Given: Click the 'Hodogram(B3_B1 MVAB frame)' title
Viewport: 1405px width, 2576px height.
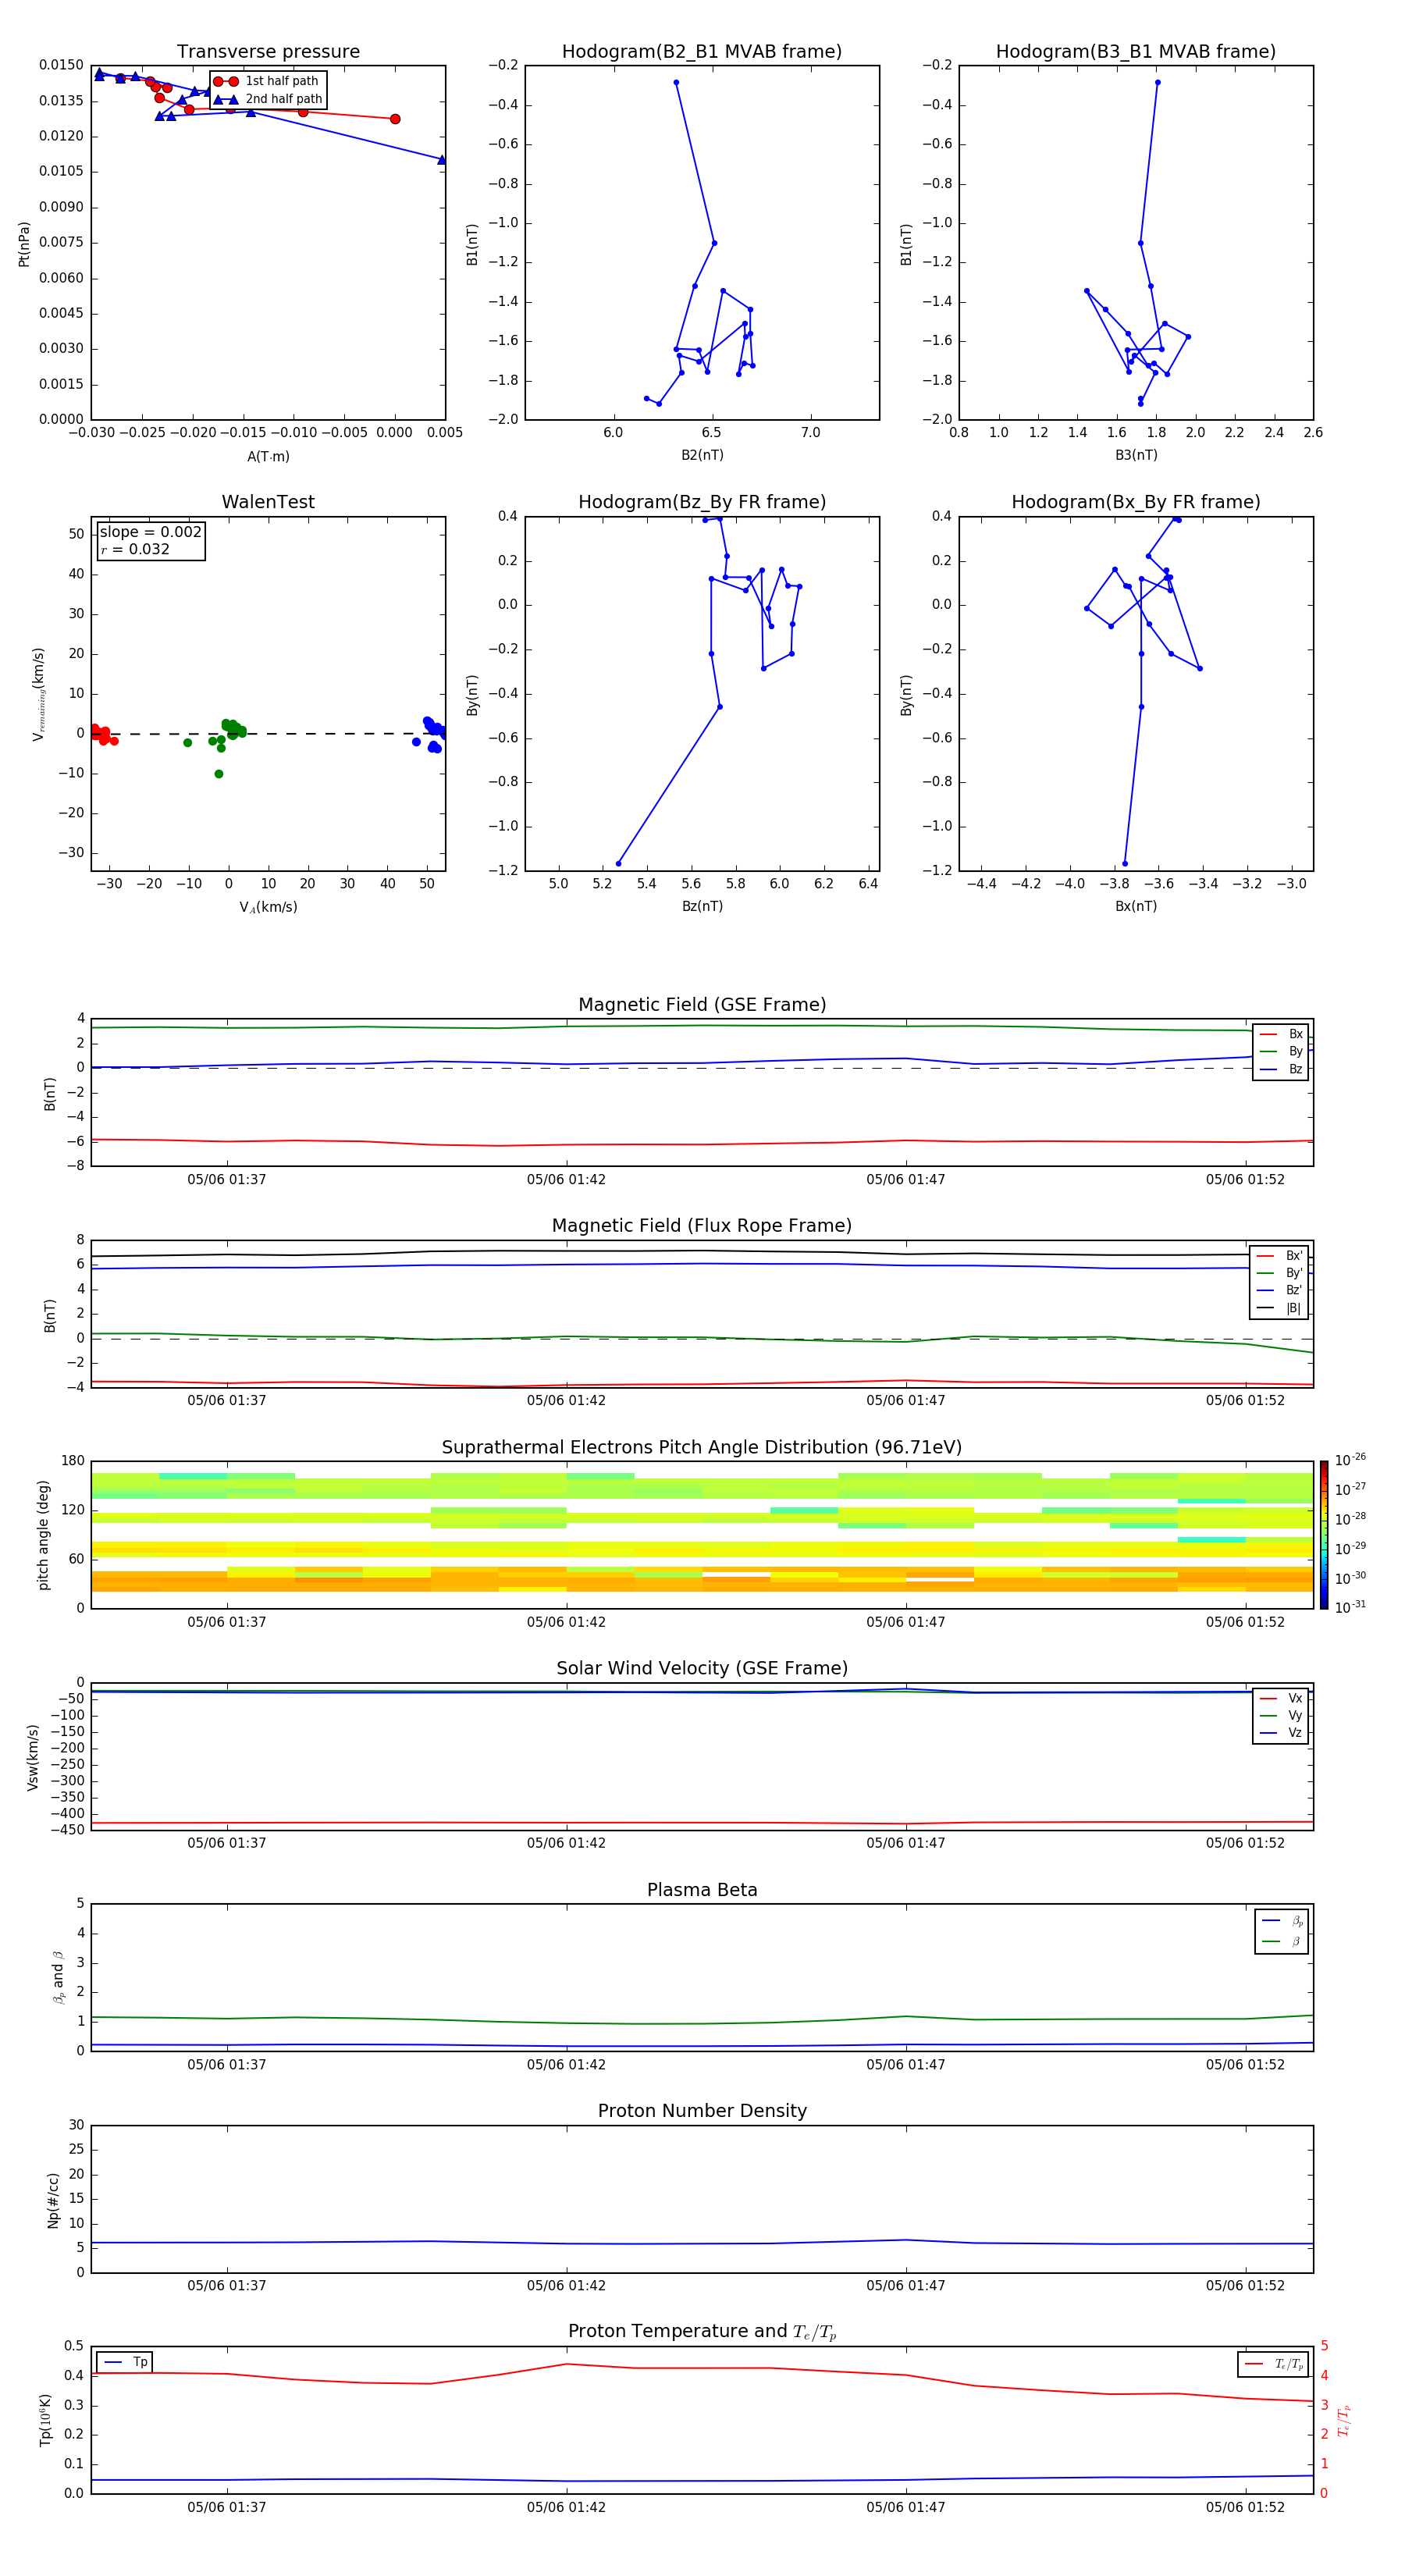Looking at the screenshot, I should (1136, 52).
